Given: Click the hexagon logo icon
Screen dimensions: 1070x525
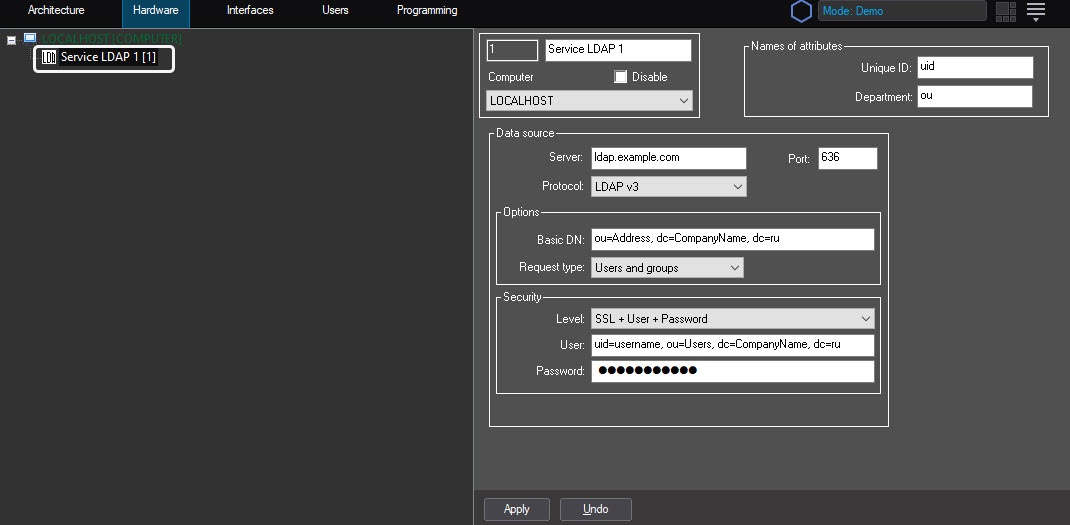Looking at the screenshot, I should click(x=801, y=11).
